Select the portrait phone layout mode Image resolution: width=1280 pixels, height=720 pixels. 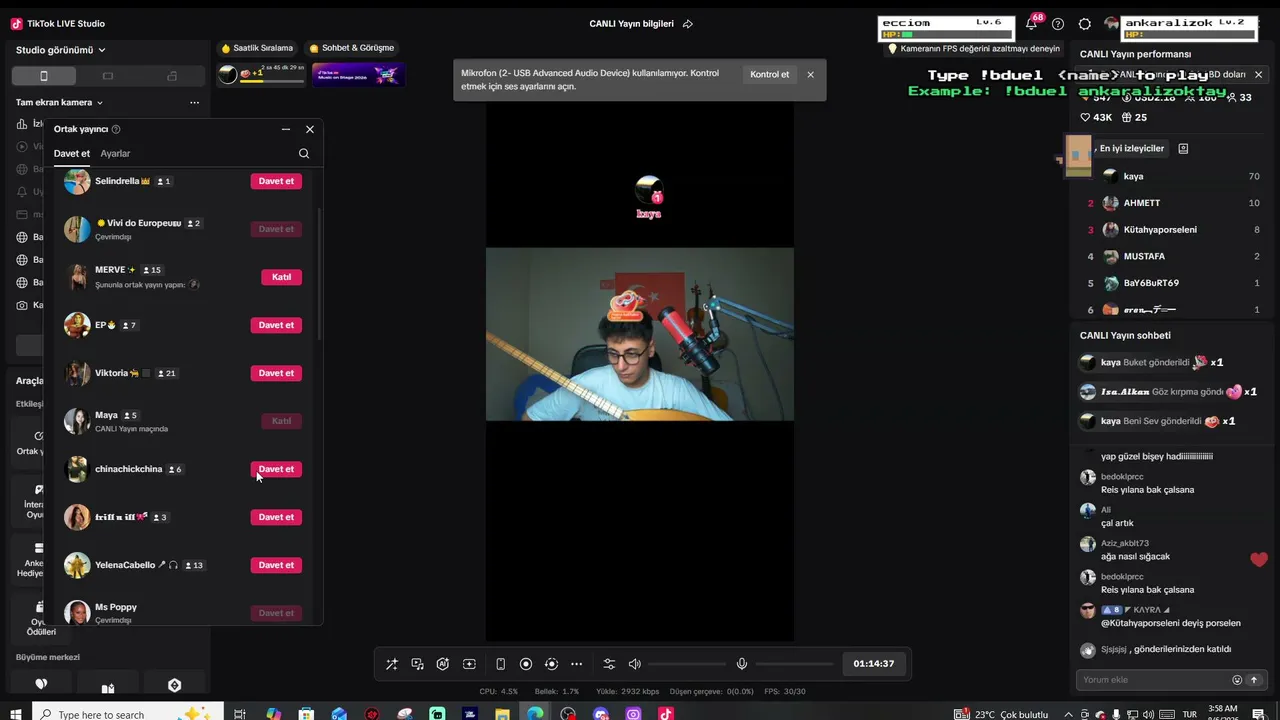tap(43, 76)
